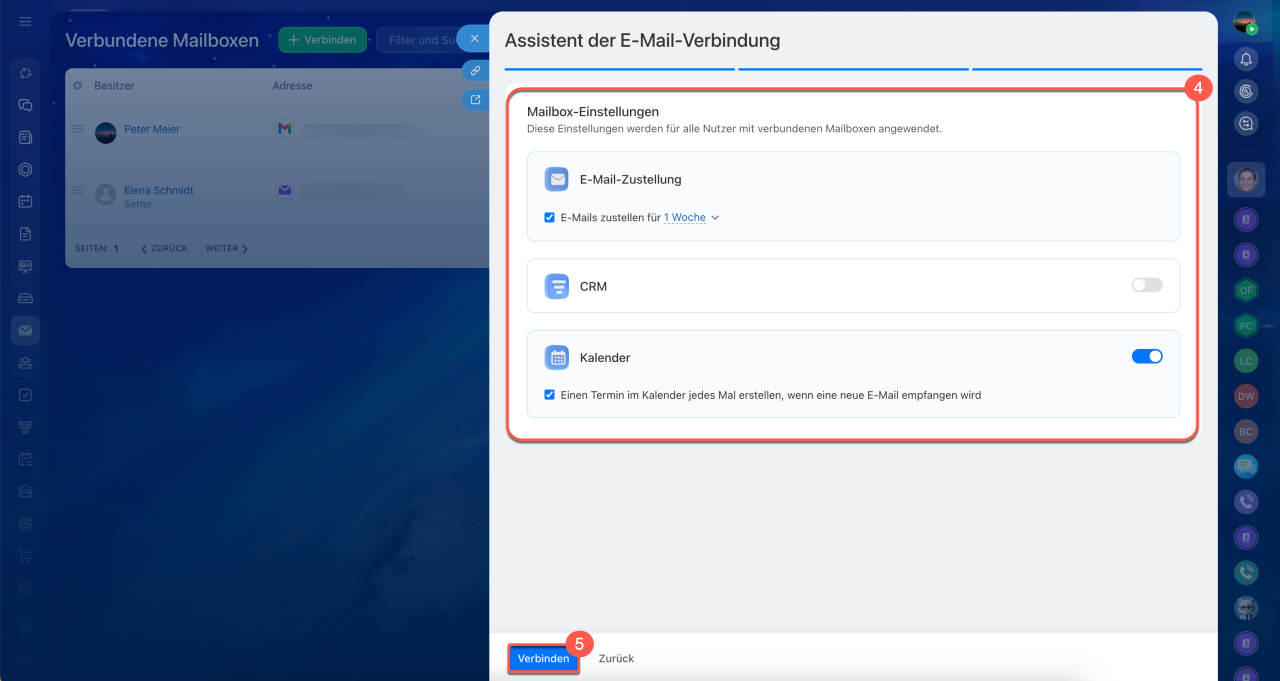This screenshot has height=681, width=1280.
Task: Open the webmail envelope sidebar icon
Action: 26,330
